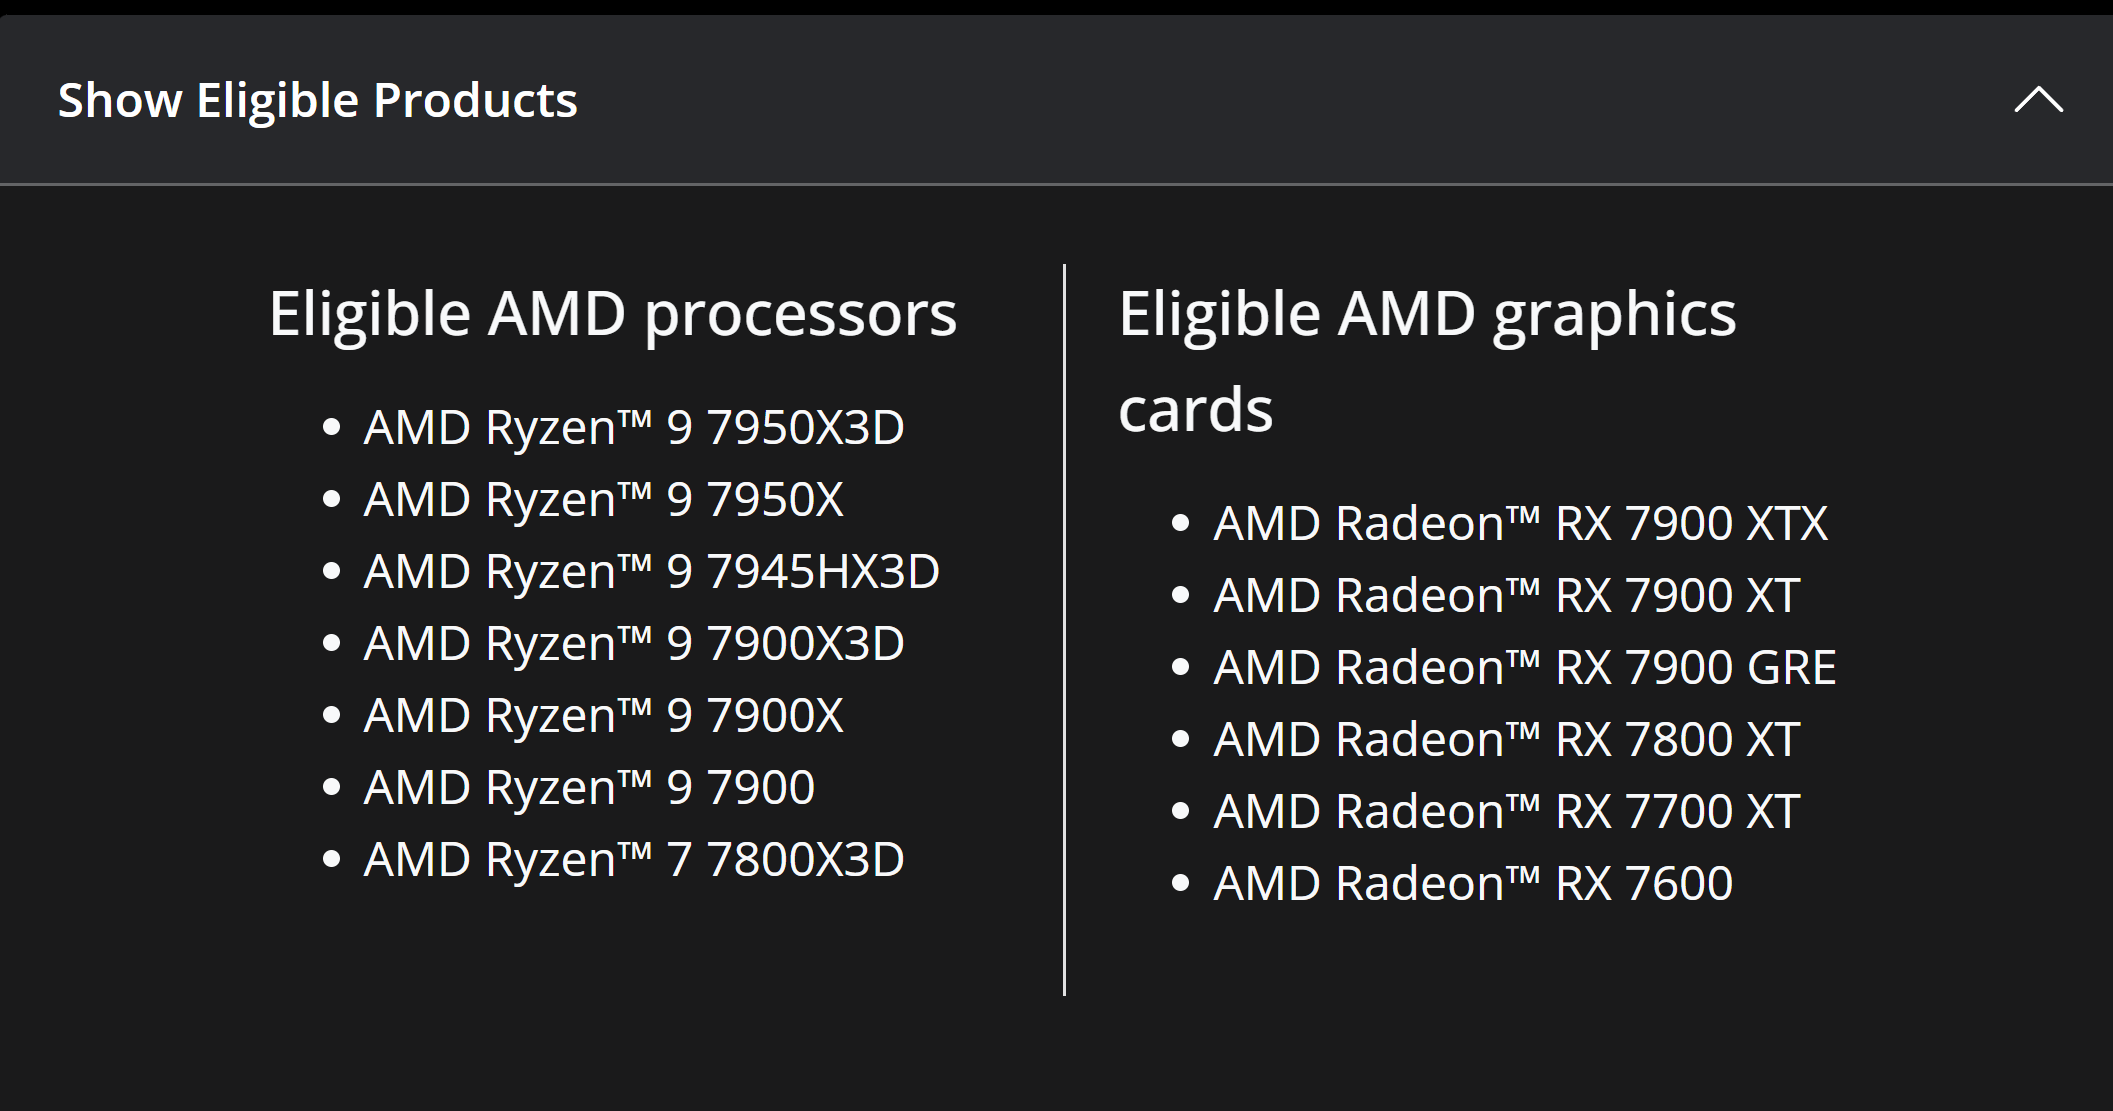Click AMD Ryzen 9 7900X3D item
The image size is (2113, 1111).
click(x=633, y=644)
